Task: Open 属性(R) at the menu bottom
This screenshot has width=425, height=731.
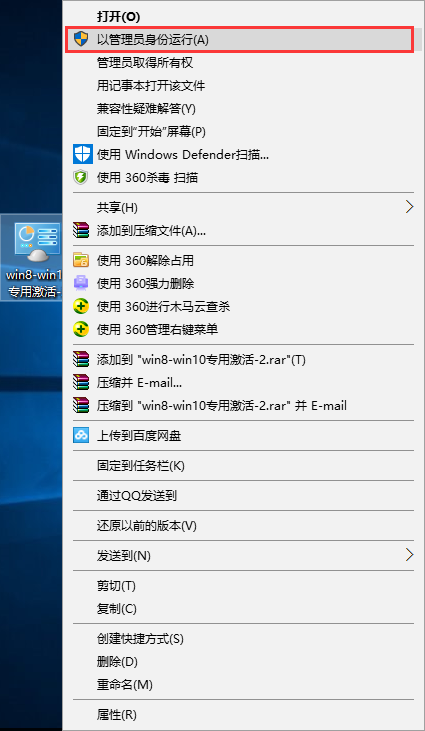Action: pyautogui.click(x=117, y=714)
